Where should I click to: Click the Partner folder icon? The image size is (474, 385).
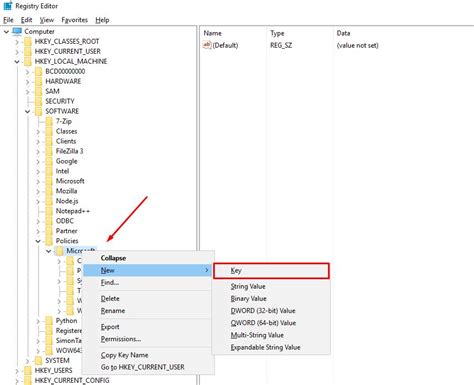point(49,231)
